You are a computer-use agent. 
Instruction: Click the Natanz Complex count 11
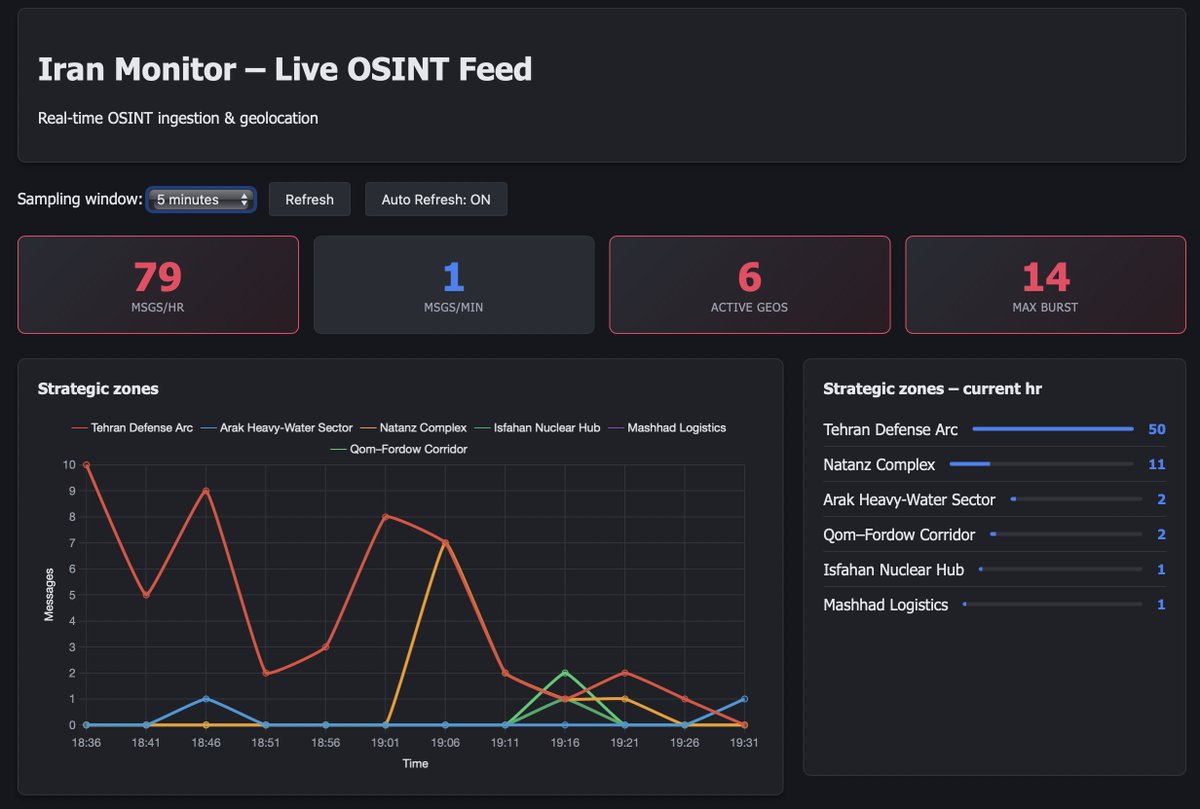pos(1158,464)
